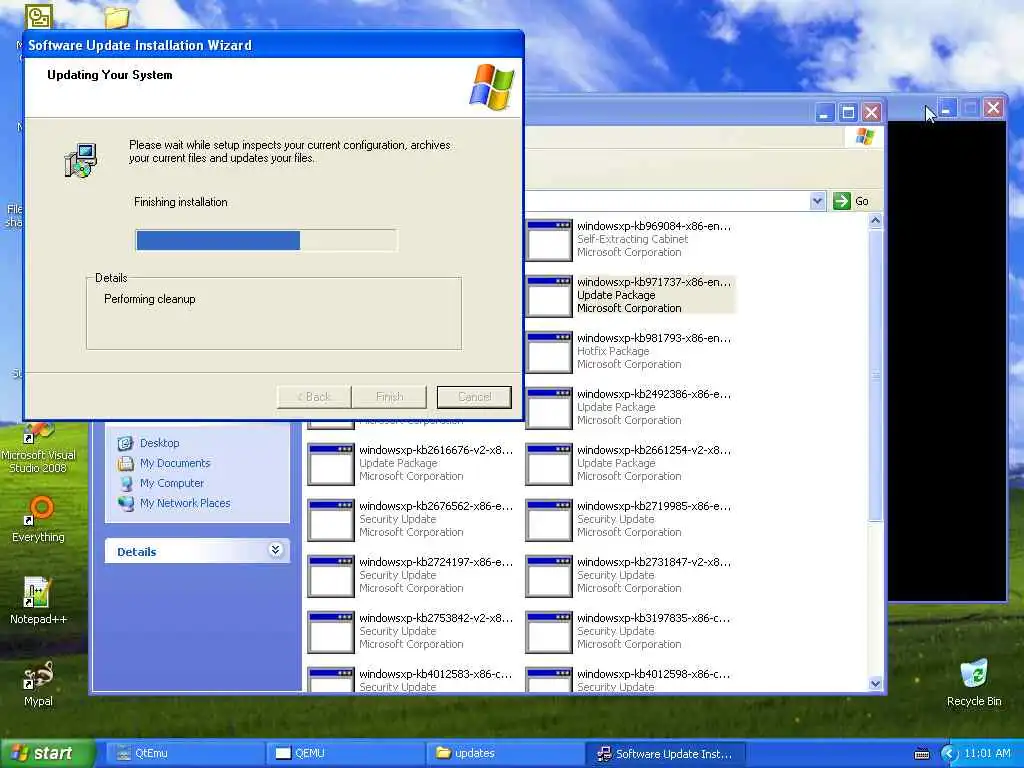This screenshot has height=768, width=1024.
Task: Open Microsoft Visual Studio 2008 desktop shortcut
Action: [x=39, y=447]
